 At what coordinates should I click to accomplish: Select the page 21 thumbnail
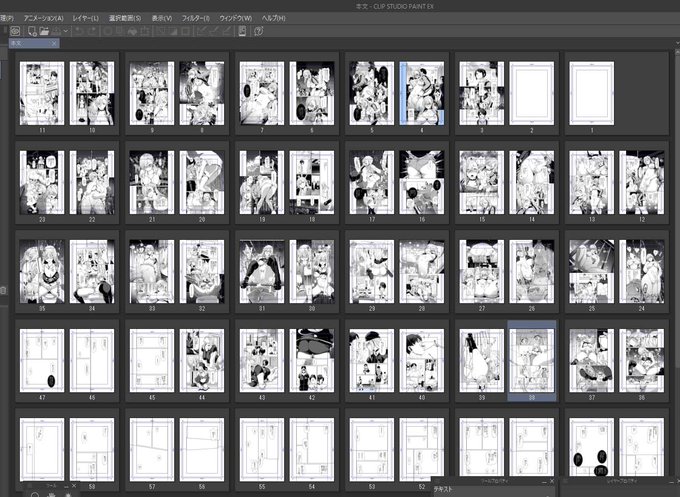coord(152,182)
